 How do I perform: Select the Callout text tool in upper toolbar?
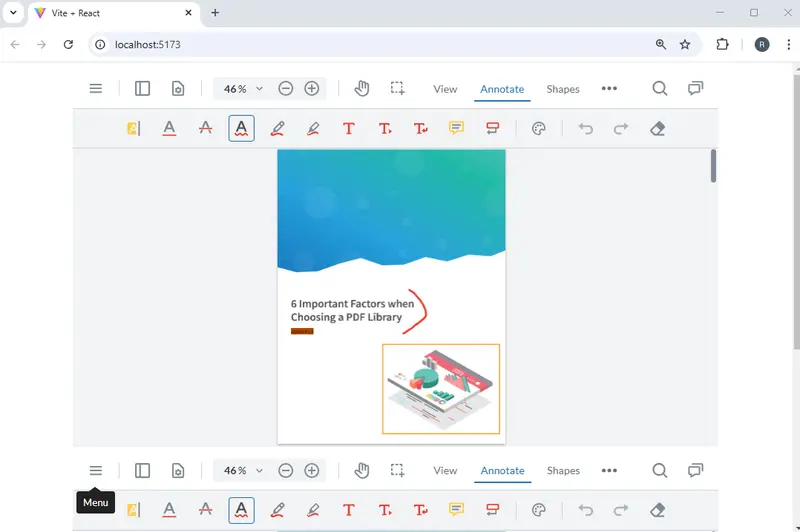[385, 129]
